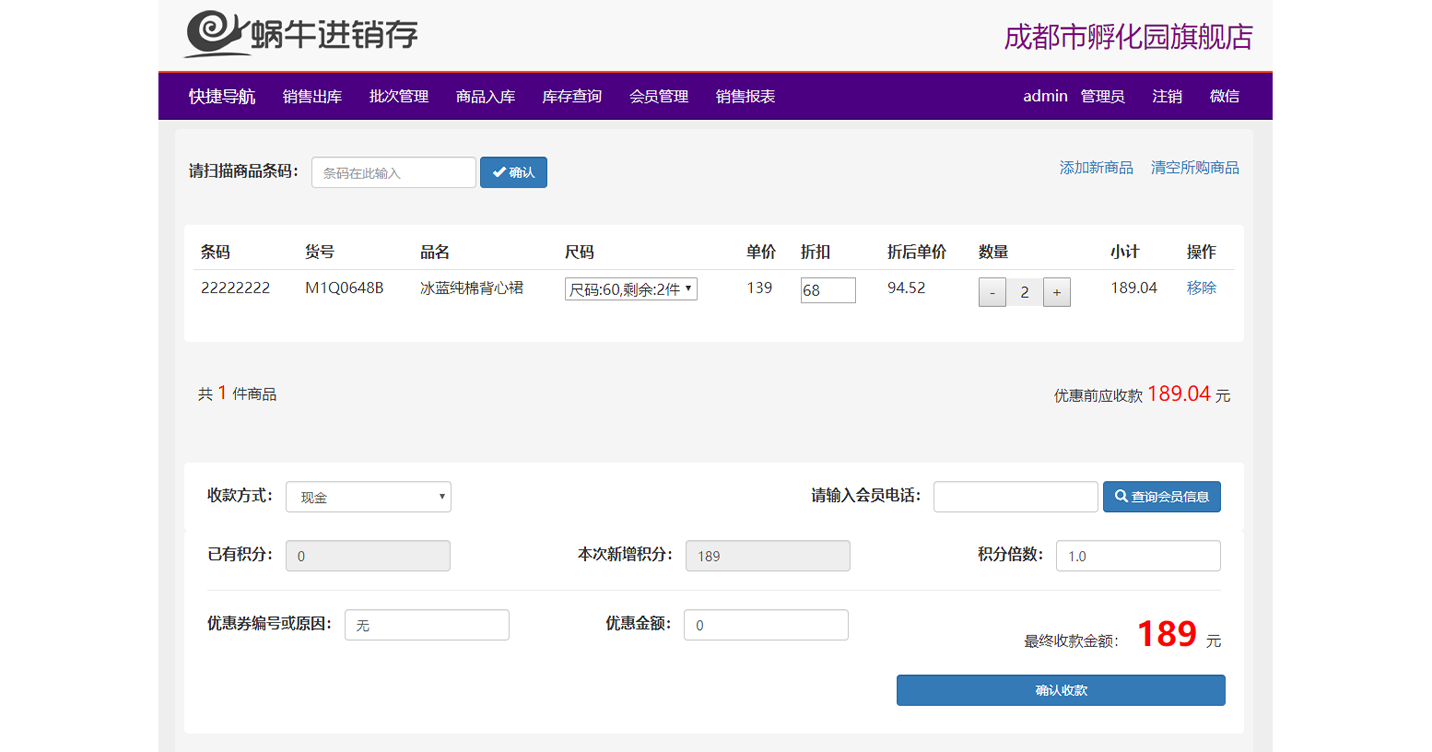Switch to the 销售出库 tab
This screenshot has height=752, width=1432.
point(313,96)
